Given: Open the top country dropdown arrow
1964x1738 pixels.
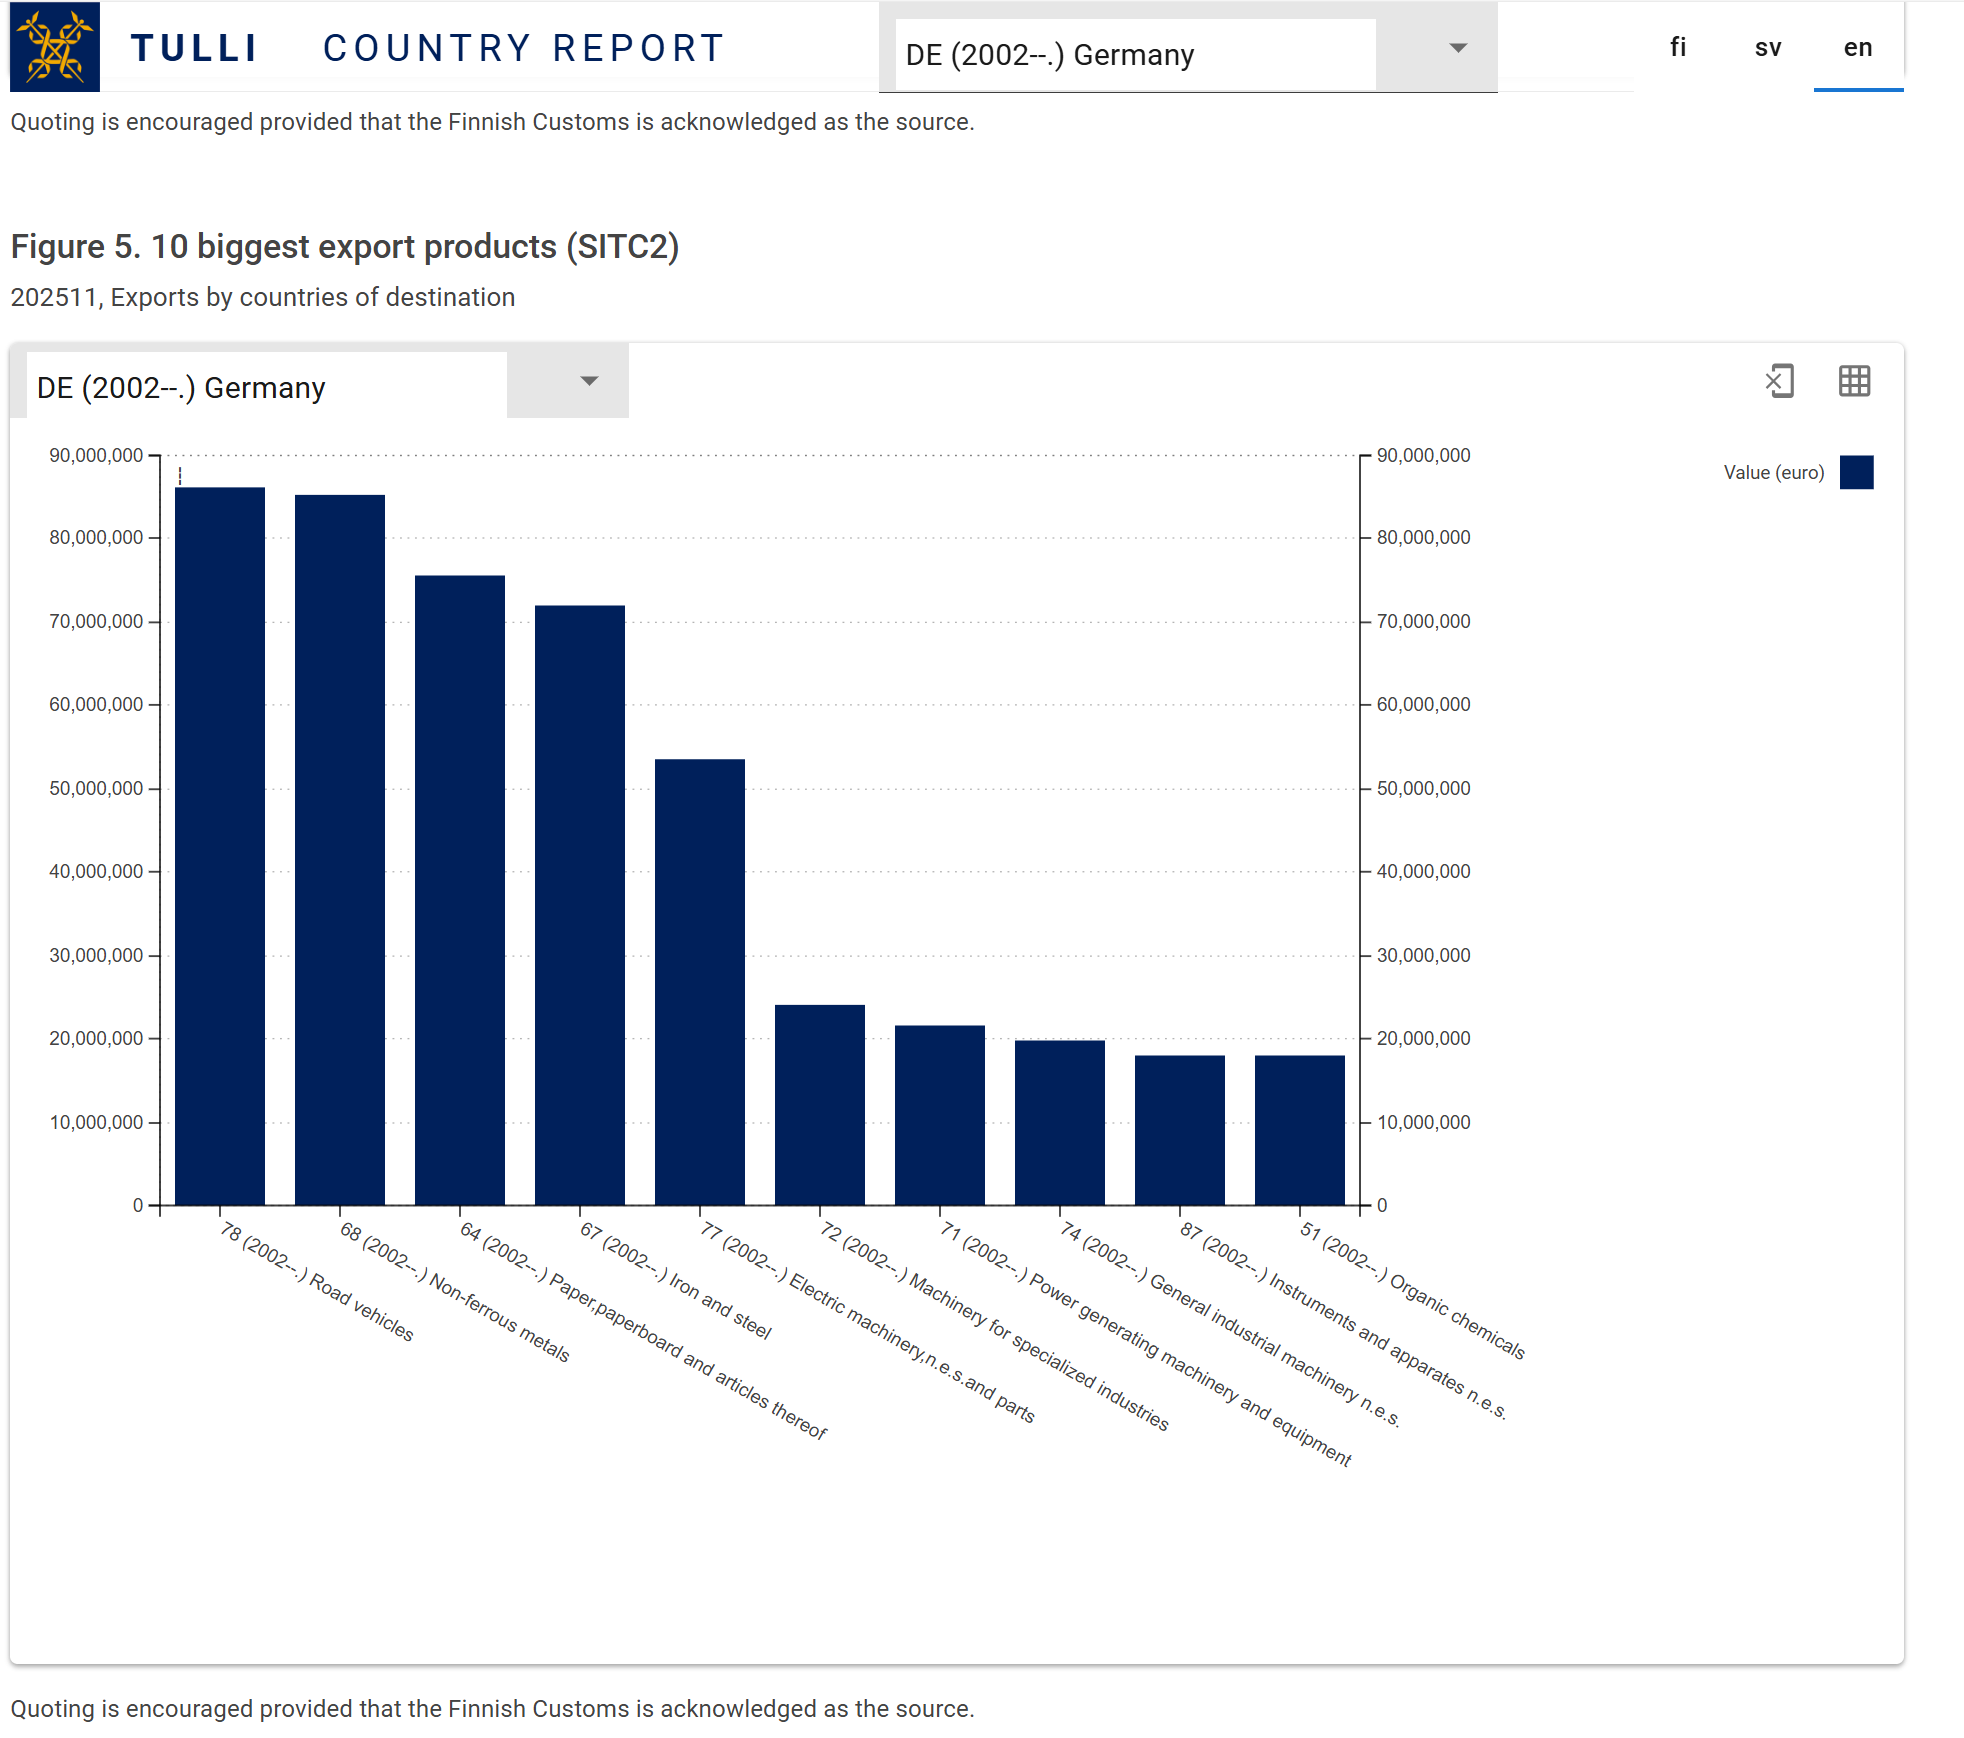Looking at the screenshot, I should (1458, 48).
